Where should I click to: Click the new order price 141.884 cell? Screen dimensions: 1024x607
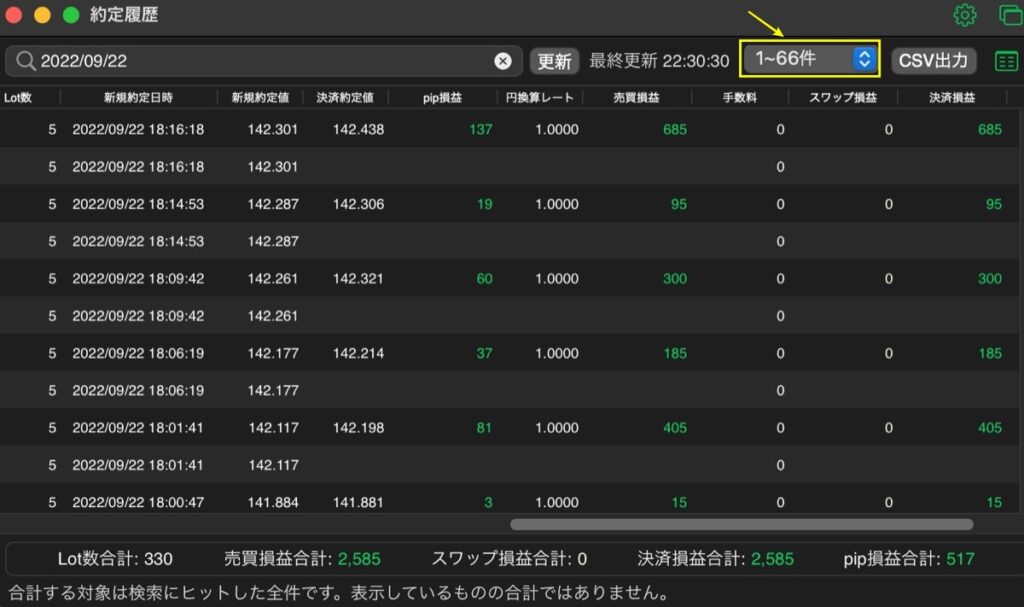click(273, 502)
